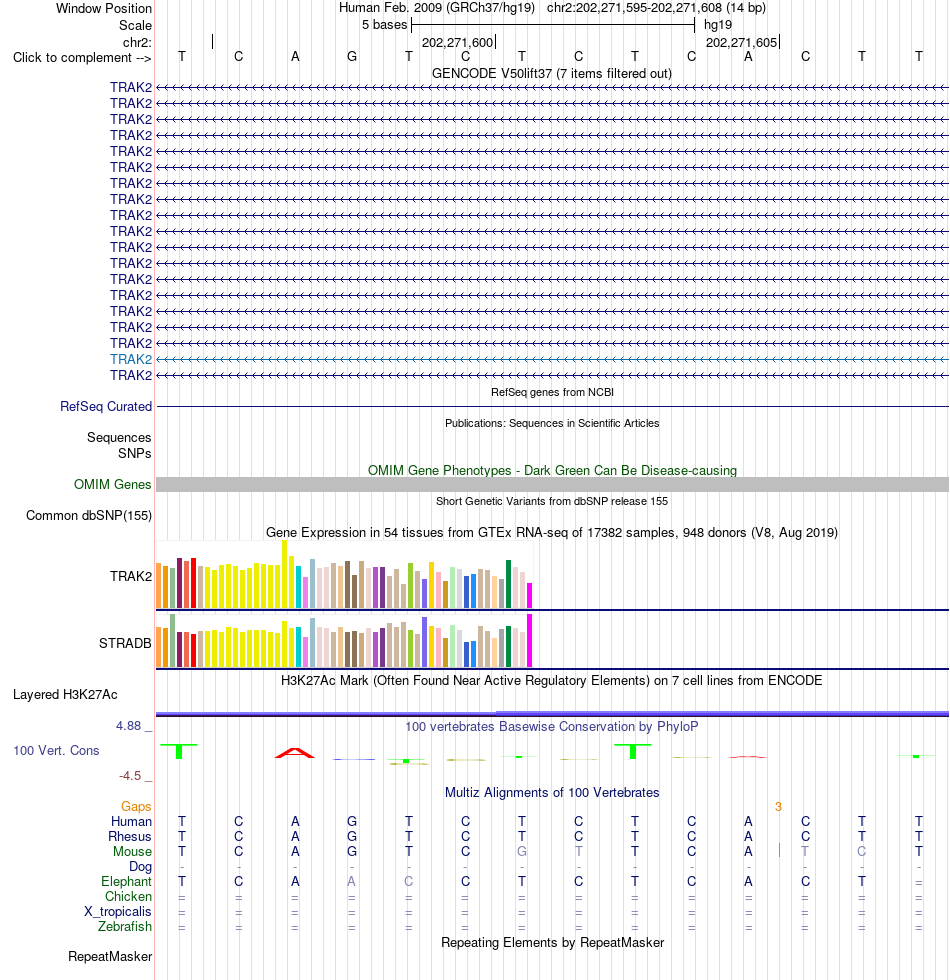Viewport: 950px width, 980px height.
Task: Click the magenta bar in STRADB chart
Action: (x=529, y=641)
